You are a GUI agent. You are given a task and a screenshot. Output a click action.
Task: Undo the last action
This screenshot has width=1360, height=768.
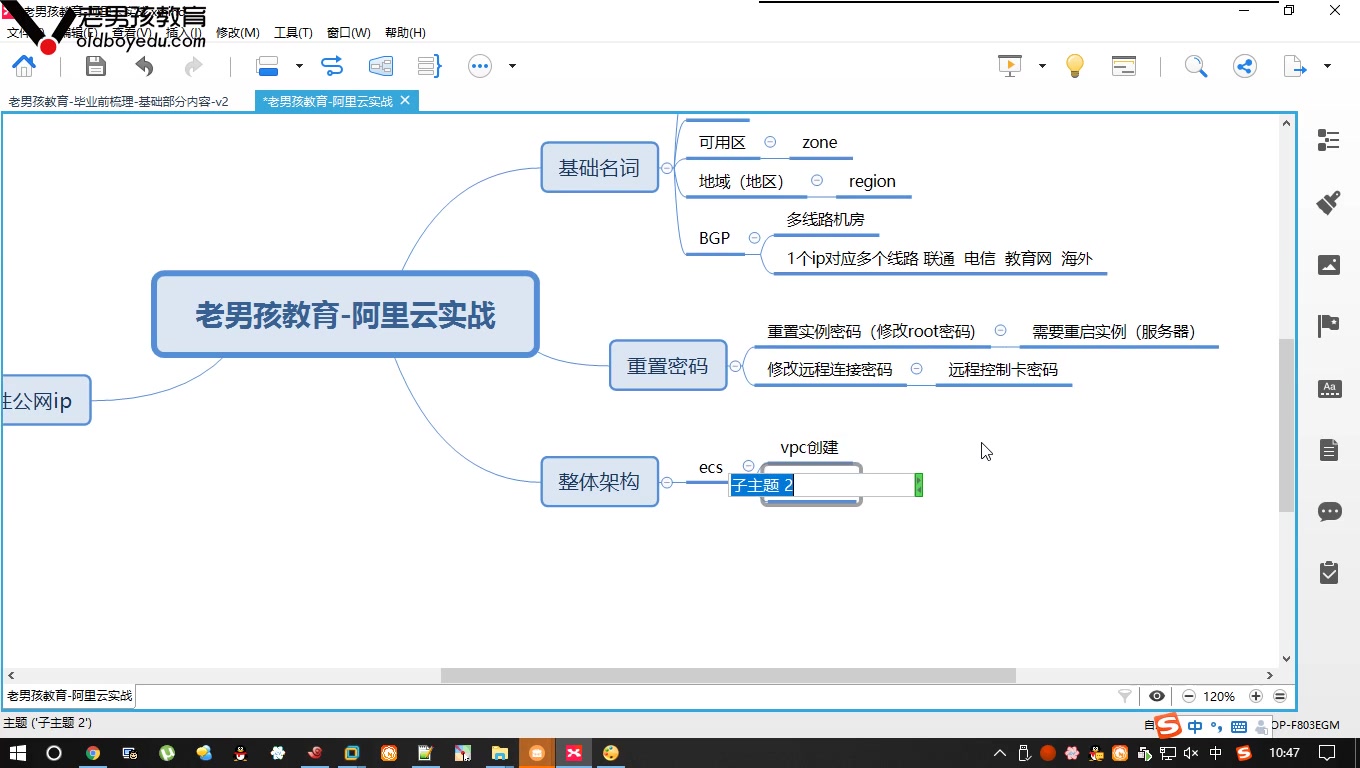tap(145, 66)
